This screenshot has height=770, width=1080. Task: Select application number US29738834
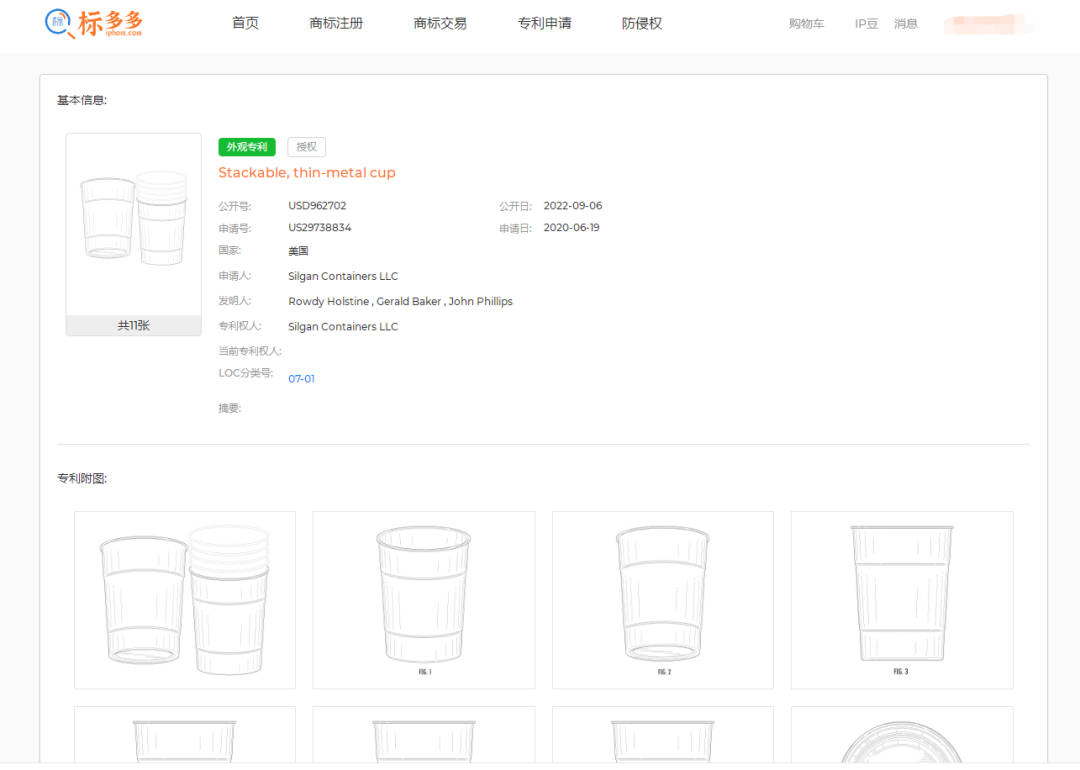click(x=320, y=227)
